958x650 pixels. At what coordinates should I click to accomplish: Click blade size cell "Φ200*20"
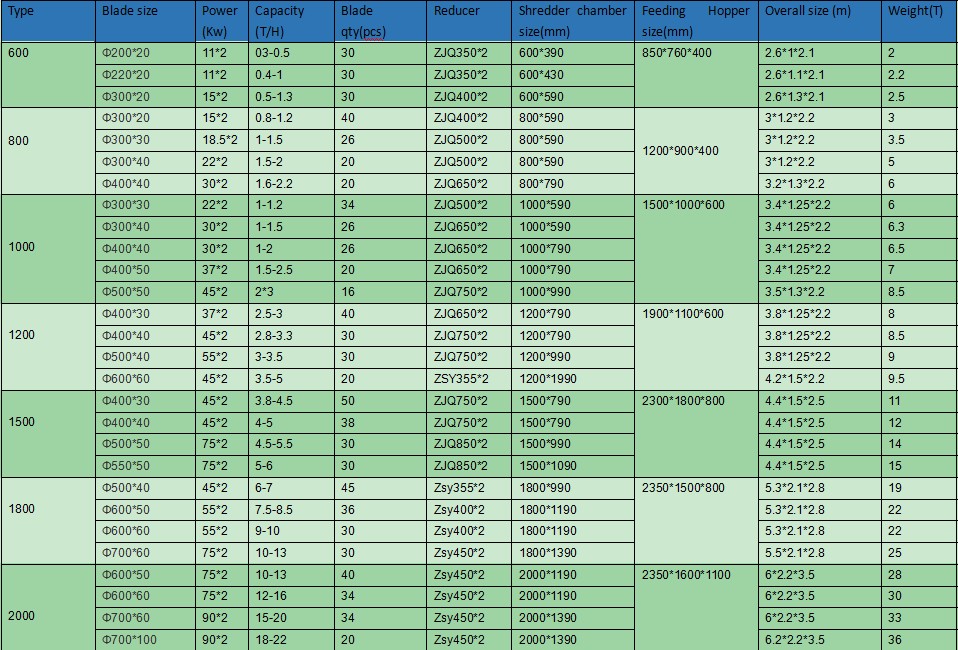145,53
